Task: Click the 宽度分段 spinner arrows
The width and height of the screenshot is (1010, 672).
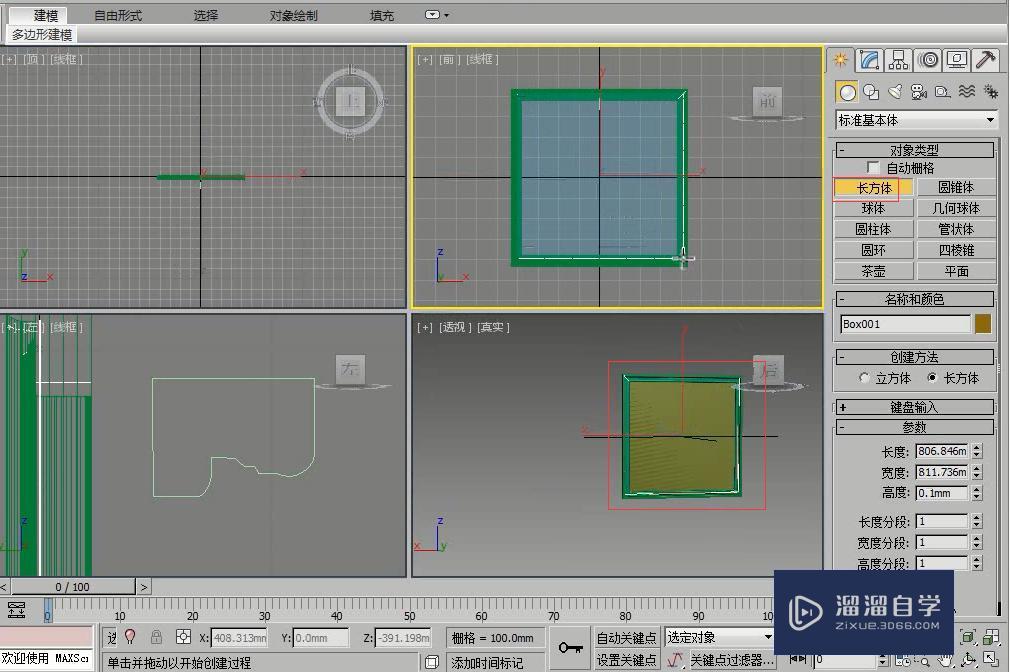Action: pyautogui.click(x=977, y=542)
